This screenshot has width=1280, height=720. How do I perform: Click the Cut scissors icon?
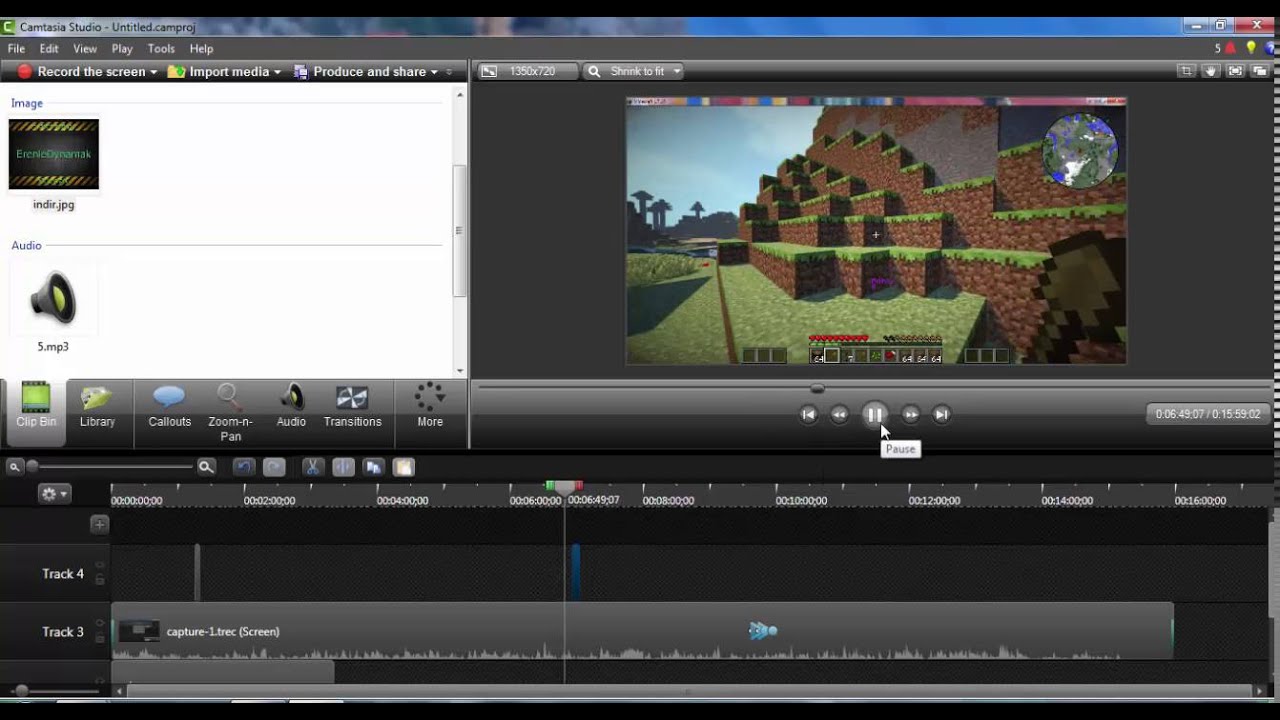click(x=312, y=467)
